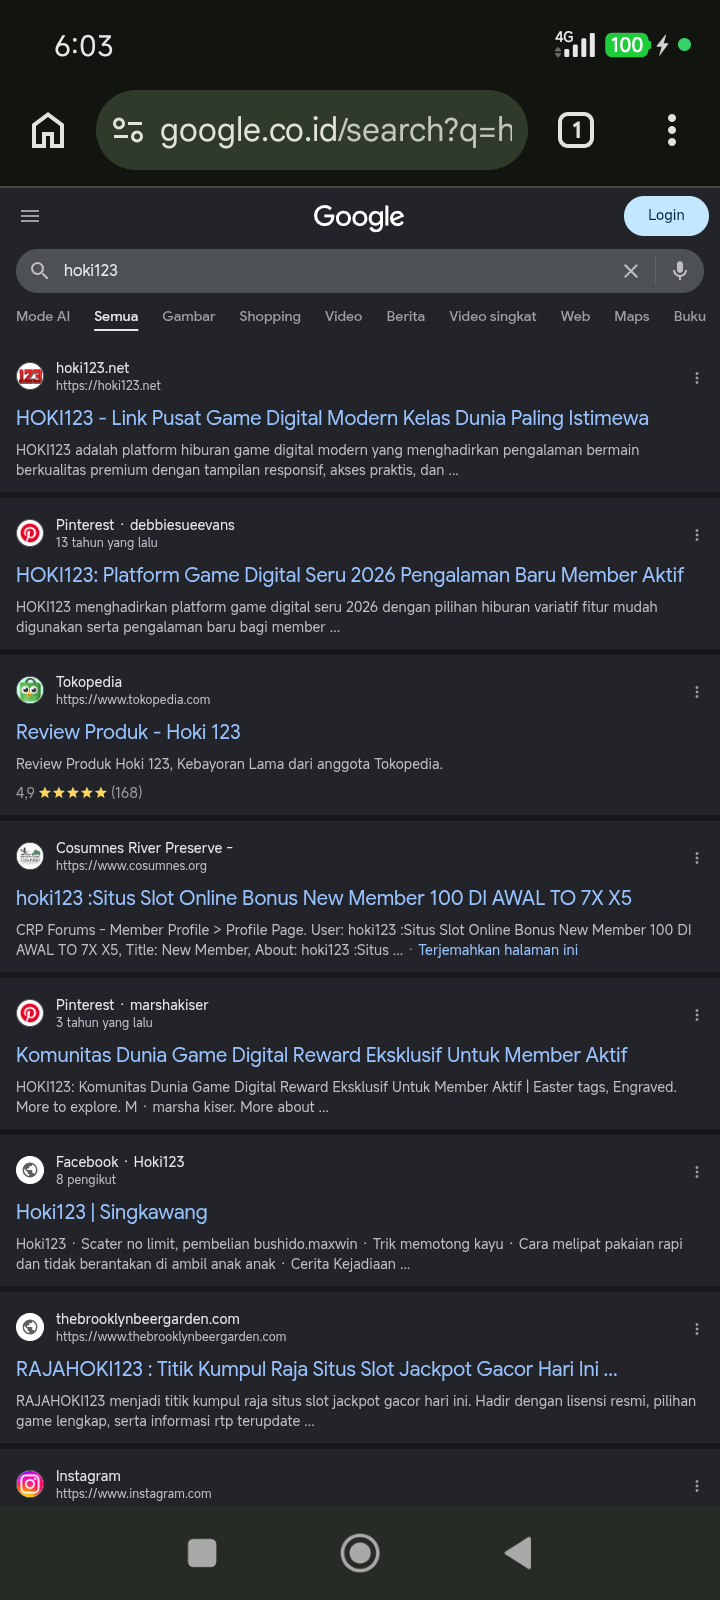Open more options for the Tokopedia result
720x1600 pixels.
[697, 692]
